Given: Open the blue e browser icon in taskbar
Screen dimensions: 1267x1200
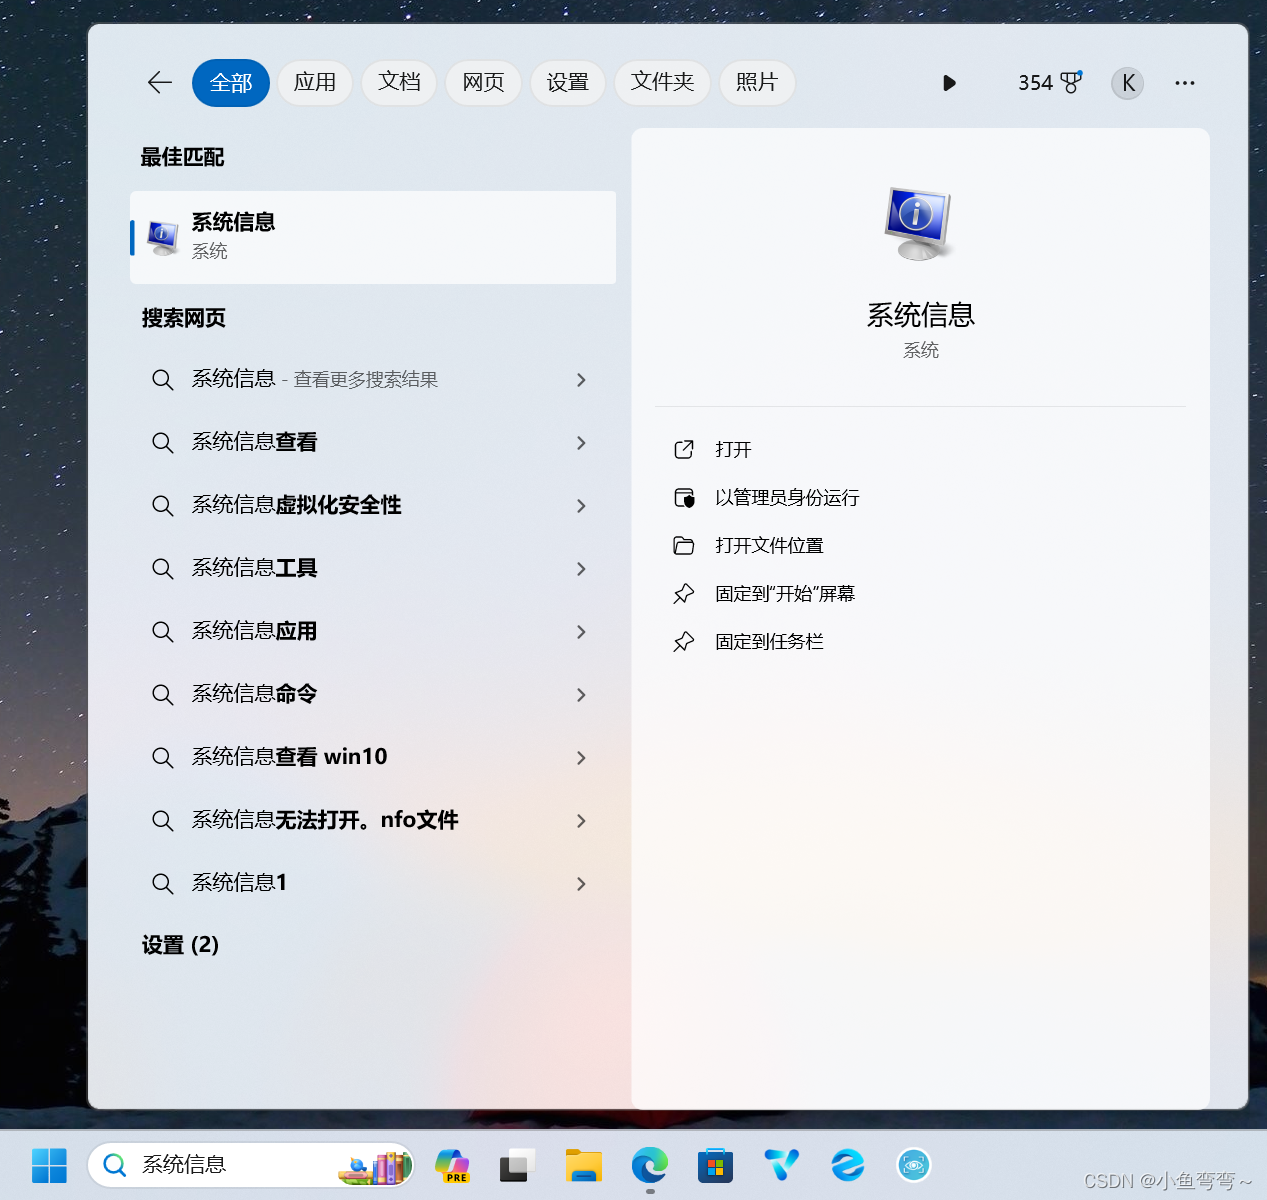Looking at the screenshot, I should tap(848, 1165).
